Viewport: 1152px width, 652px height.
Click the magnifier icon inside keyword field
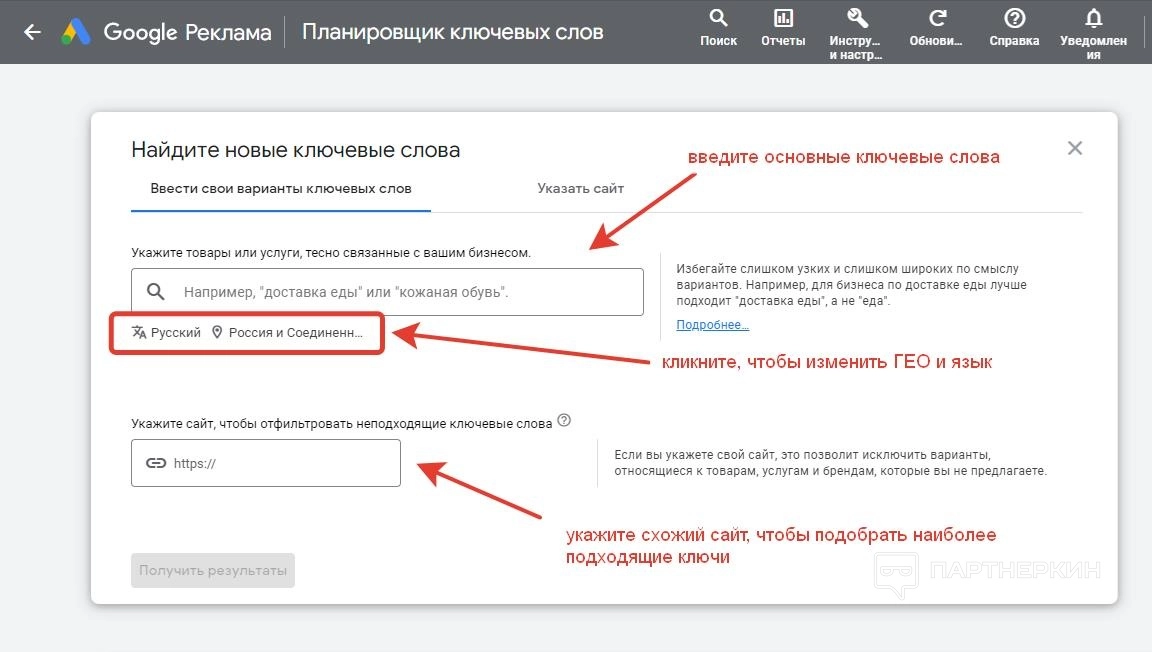pyautogui.click(x=155, y=292)
